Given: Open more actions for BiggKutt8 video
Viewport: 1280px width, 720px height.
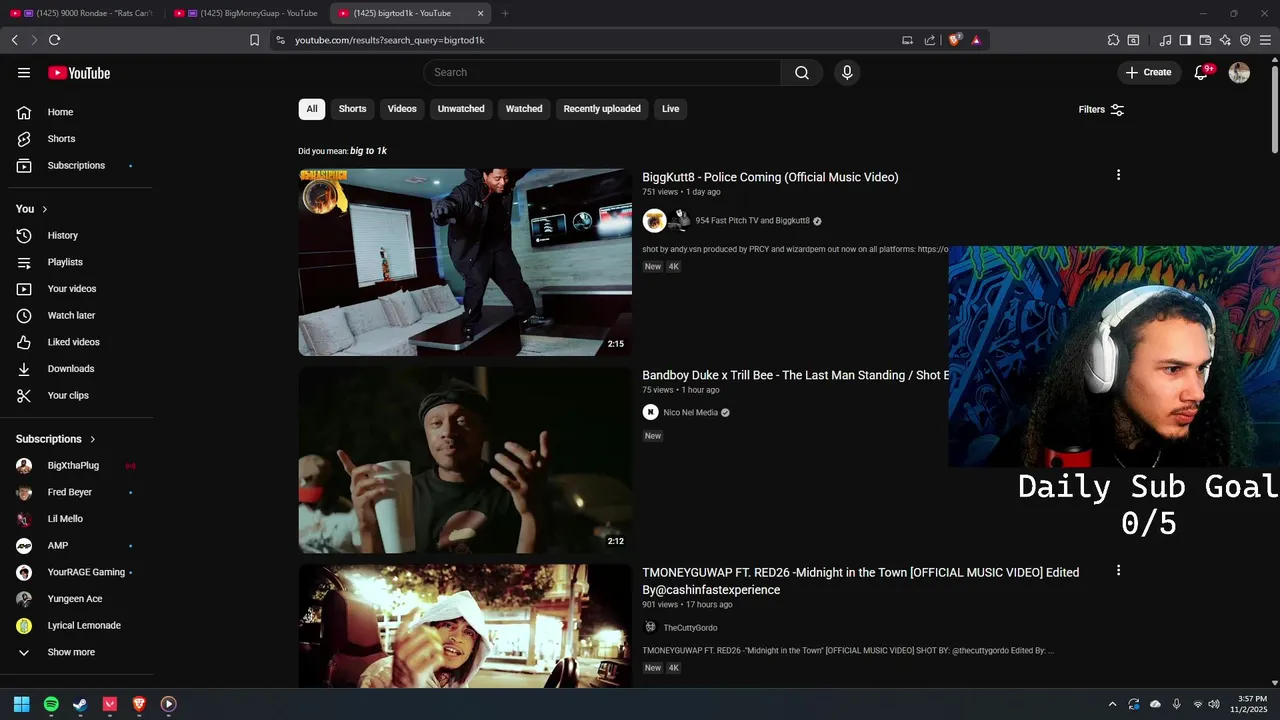Looking at the screenshot, I should (x=1118, y=175).
